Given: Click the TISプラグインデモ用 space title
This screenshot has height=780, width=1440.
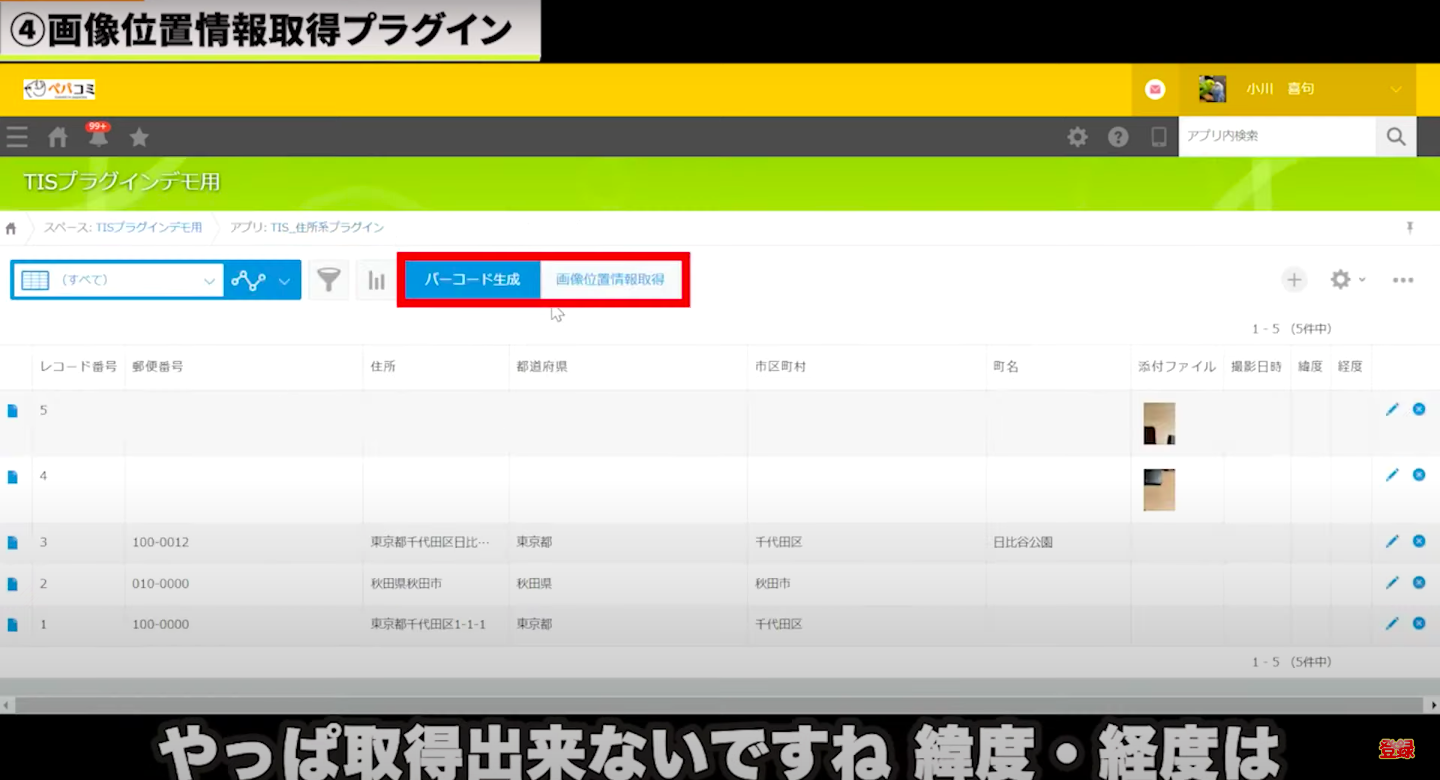Looking at the screenshot, I should coord(121,182).
